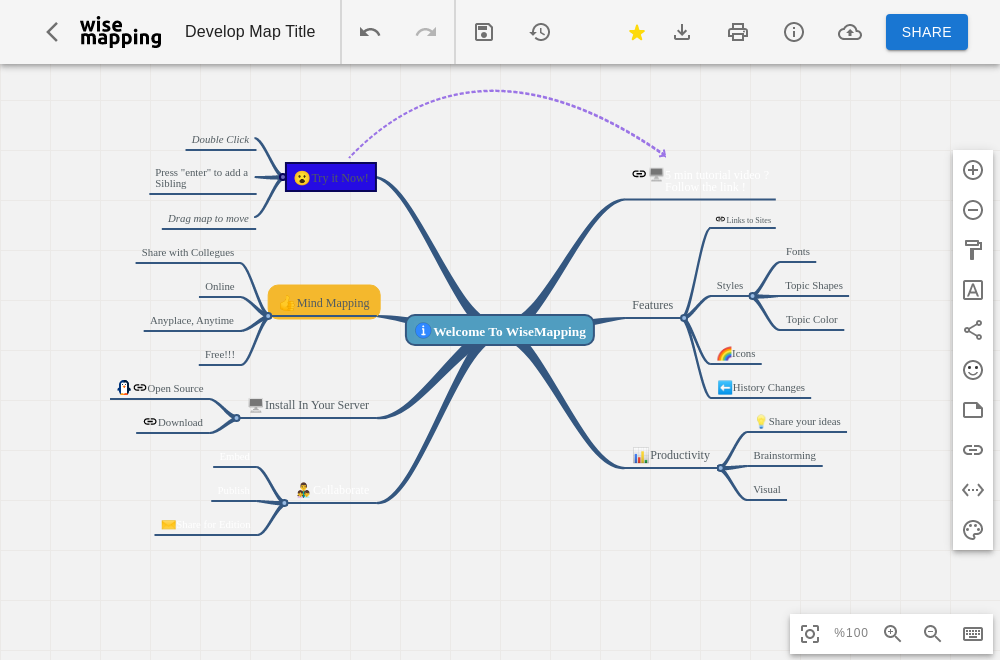Open the changes history

pos(540,32)
